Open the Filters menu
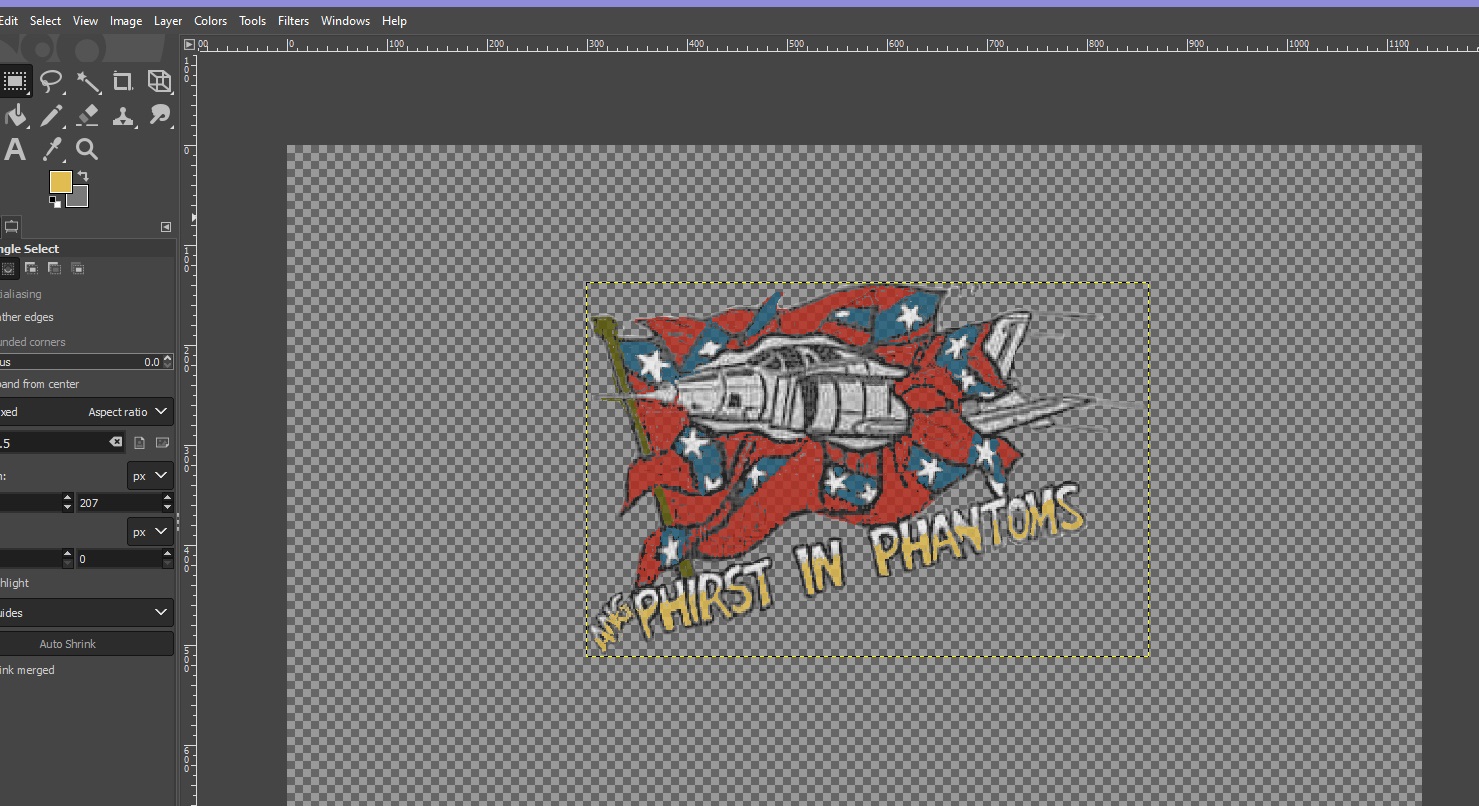1479x806 pixels. (293, 20)
